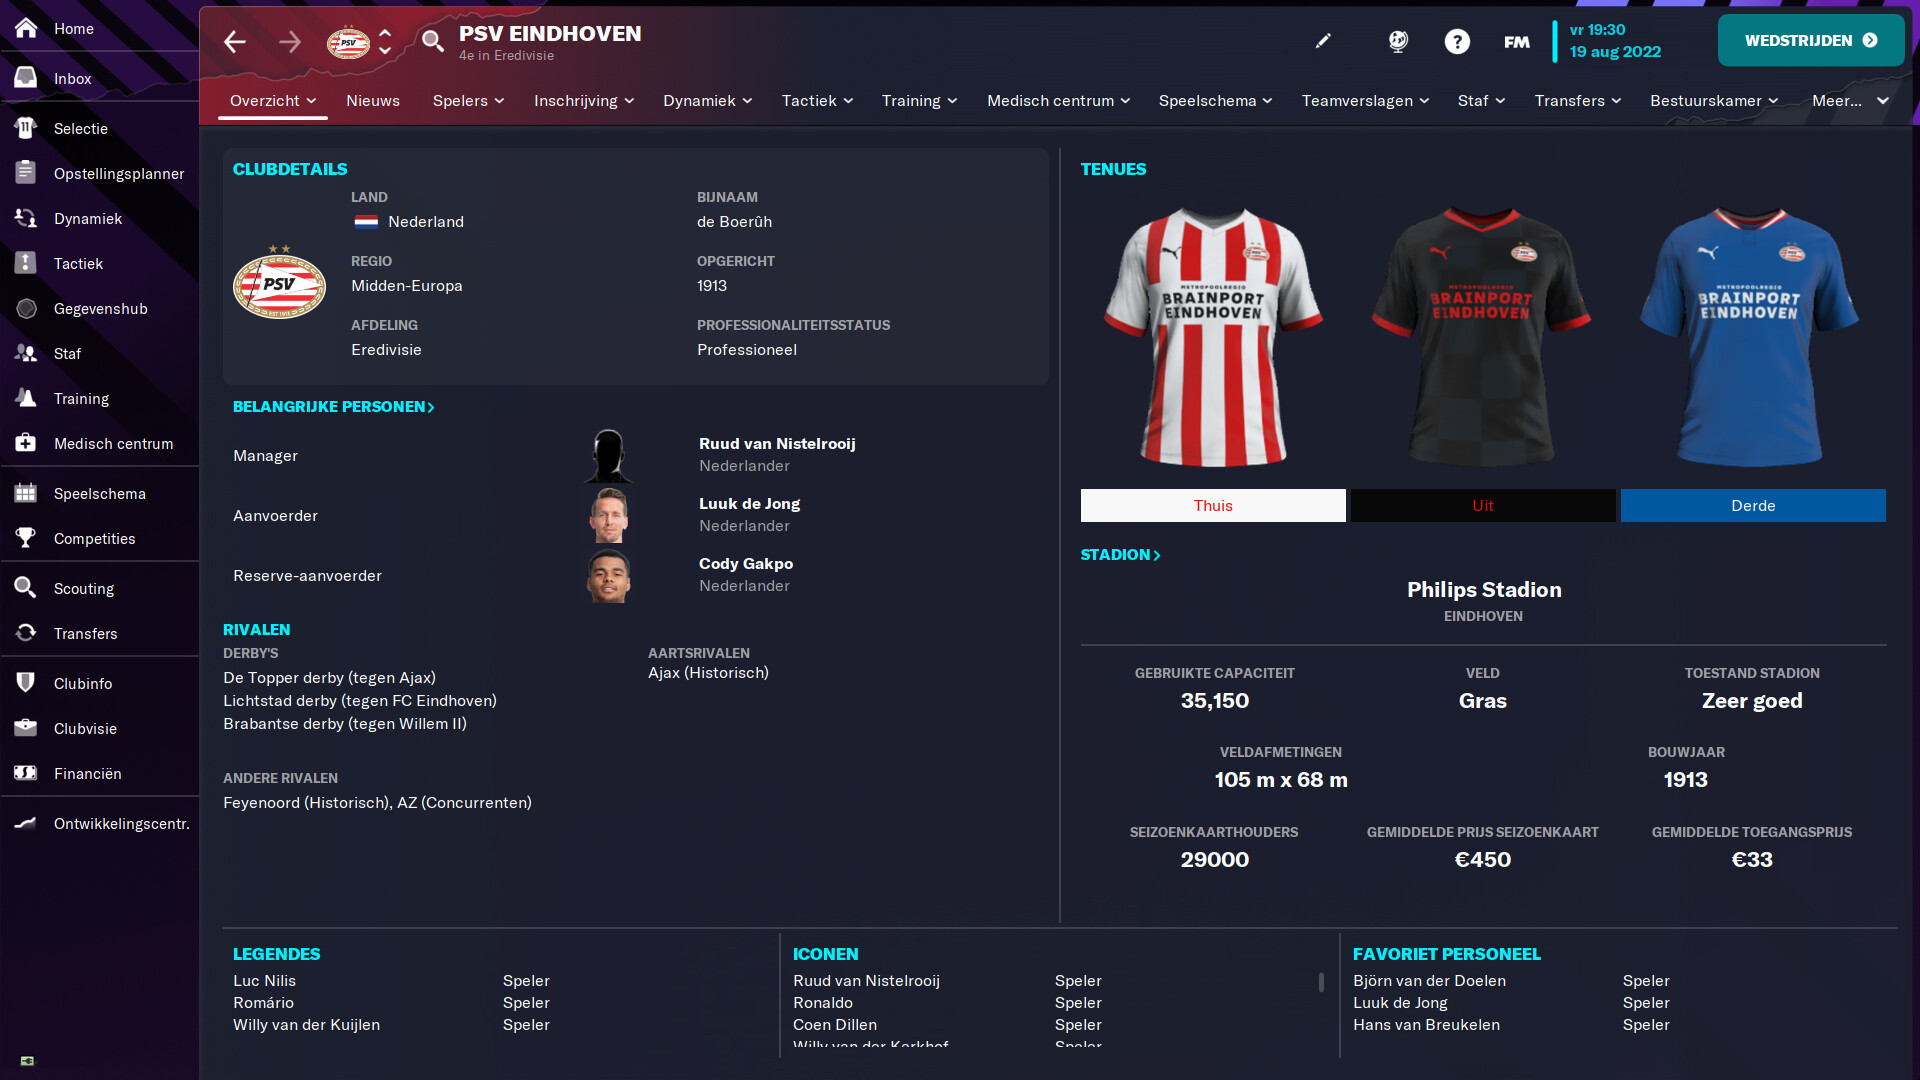Image resolution: width=1920 pixels, height=1080 pixels.
Task: Select the Uit kit tab
Action: (x=1483, y=505)
